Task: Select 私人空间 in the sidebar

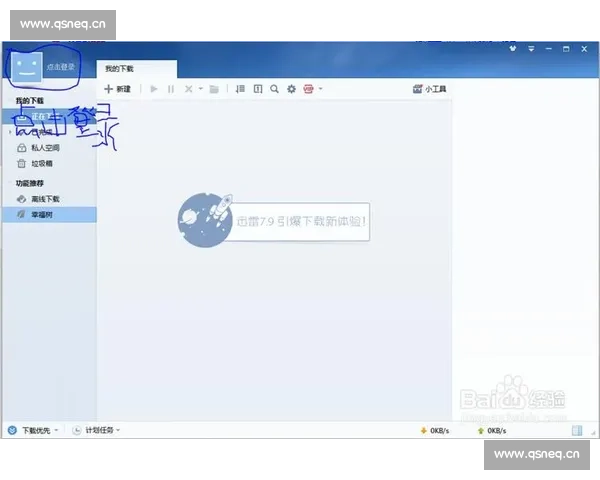Action: pyautogui.click(x=45, y=147)
